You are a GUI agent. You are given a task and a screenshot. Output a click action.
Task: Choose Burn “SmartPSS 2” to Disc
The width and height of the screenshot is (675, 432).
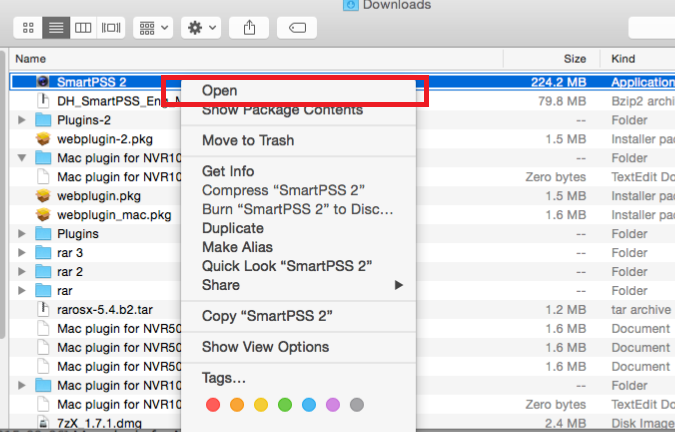(x=298, y=209)
